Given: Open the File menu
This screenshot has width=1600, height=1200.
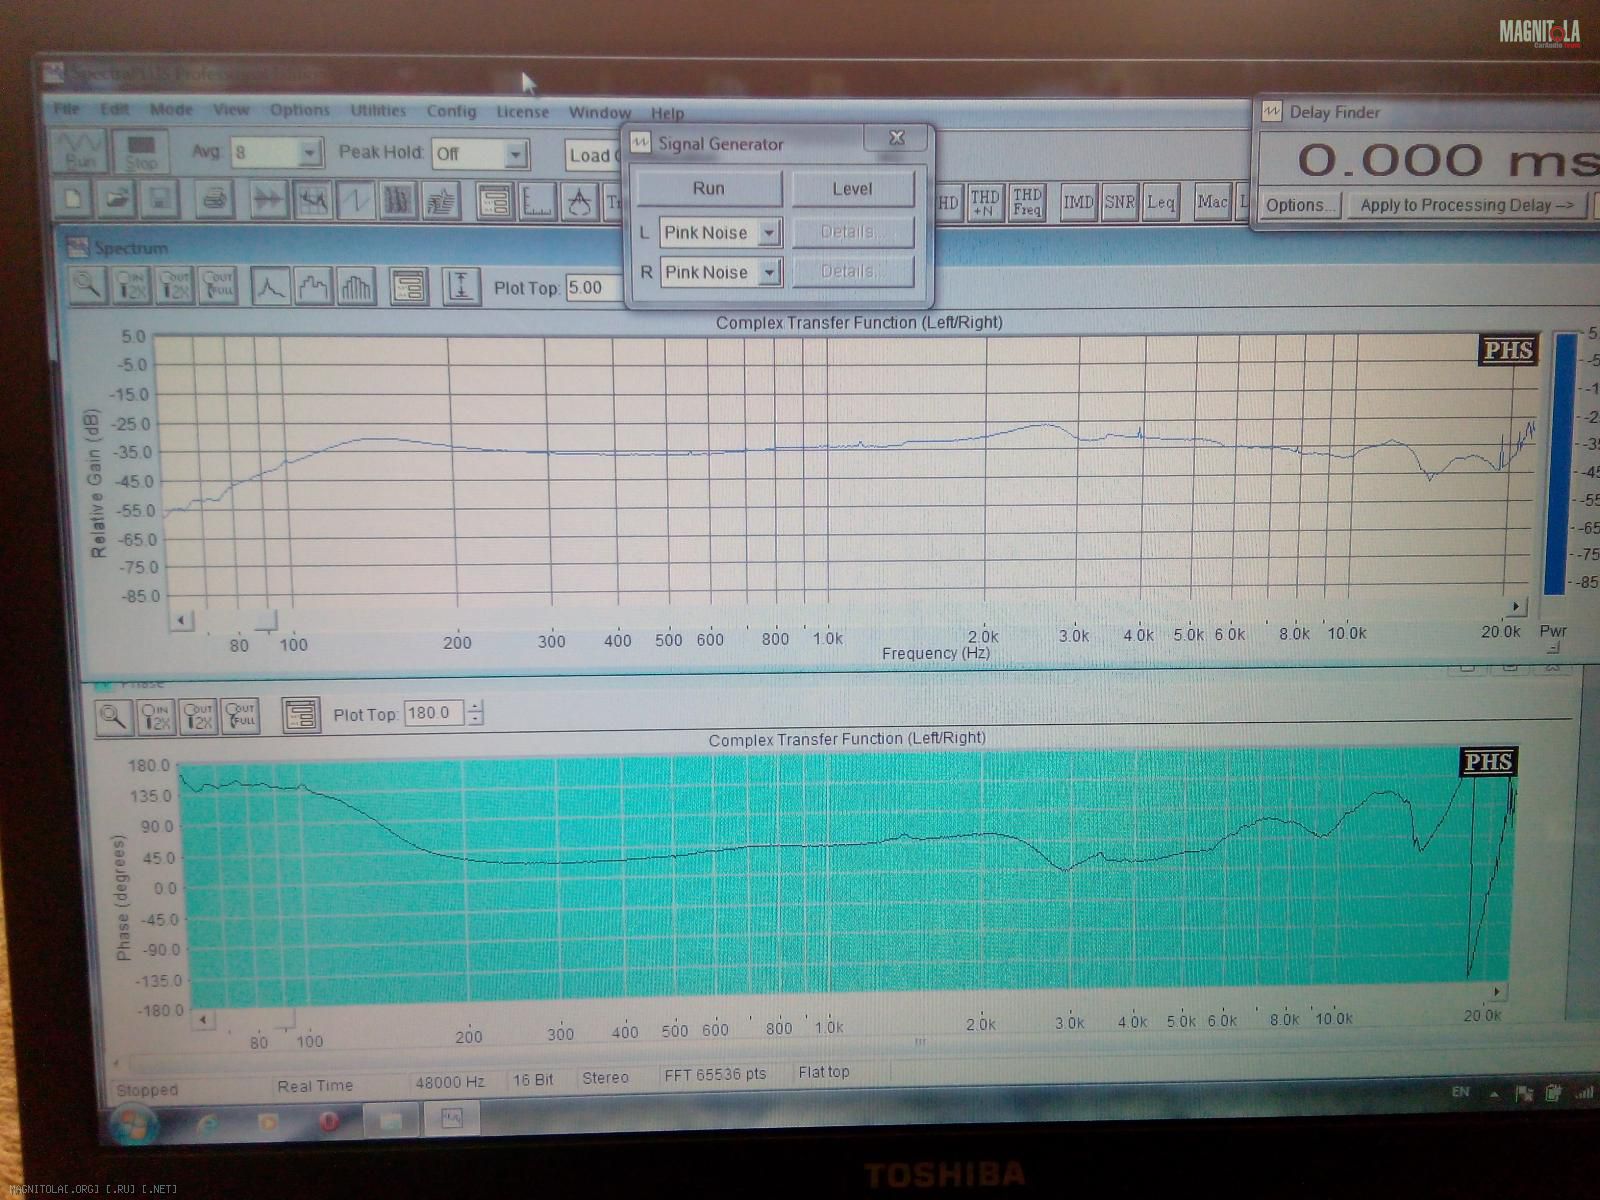Looking at the screenshot, I should point(67,109).
